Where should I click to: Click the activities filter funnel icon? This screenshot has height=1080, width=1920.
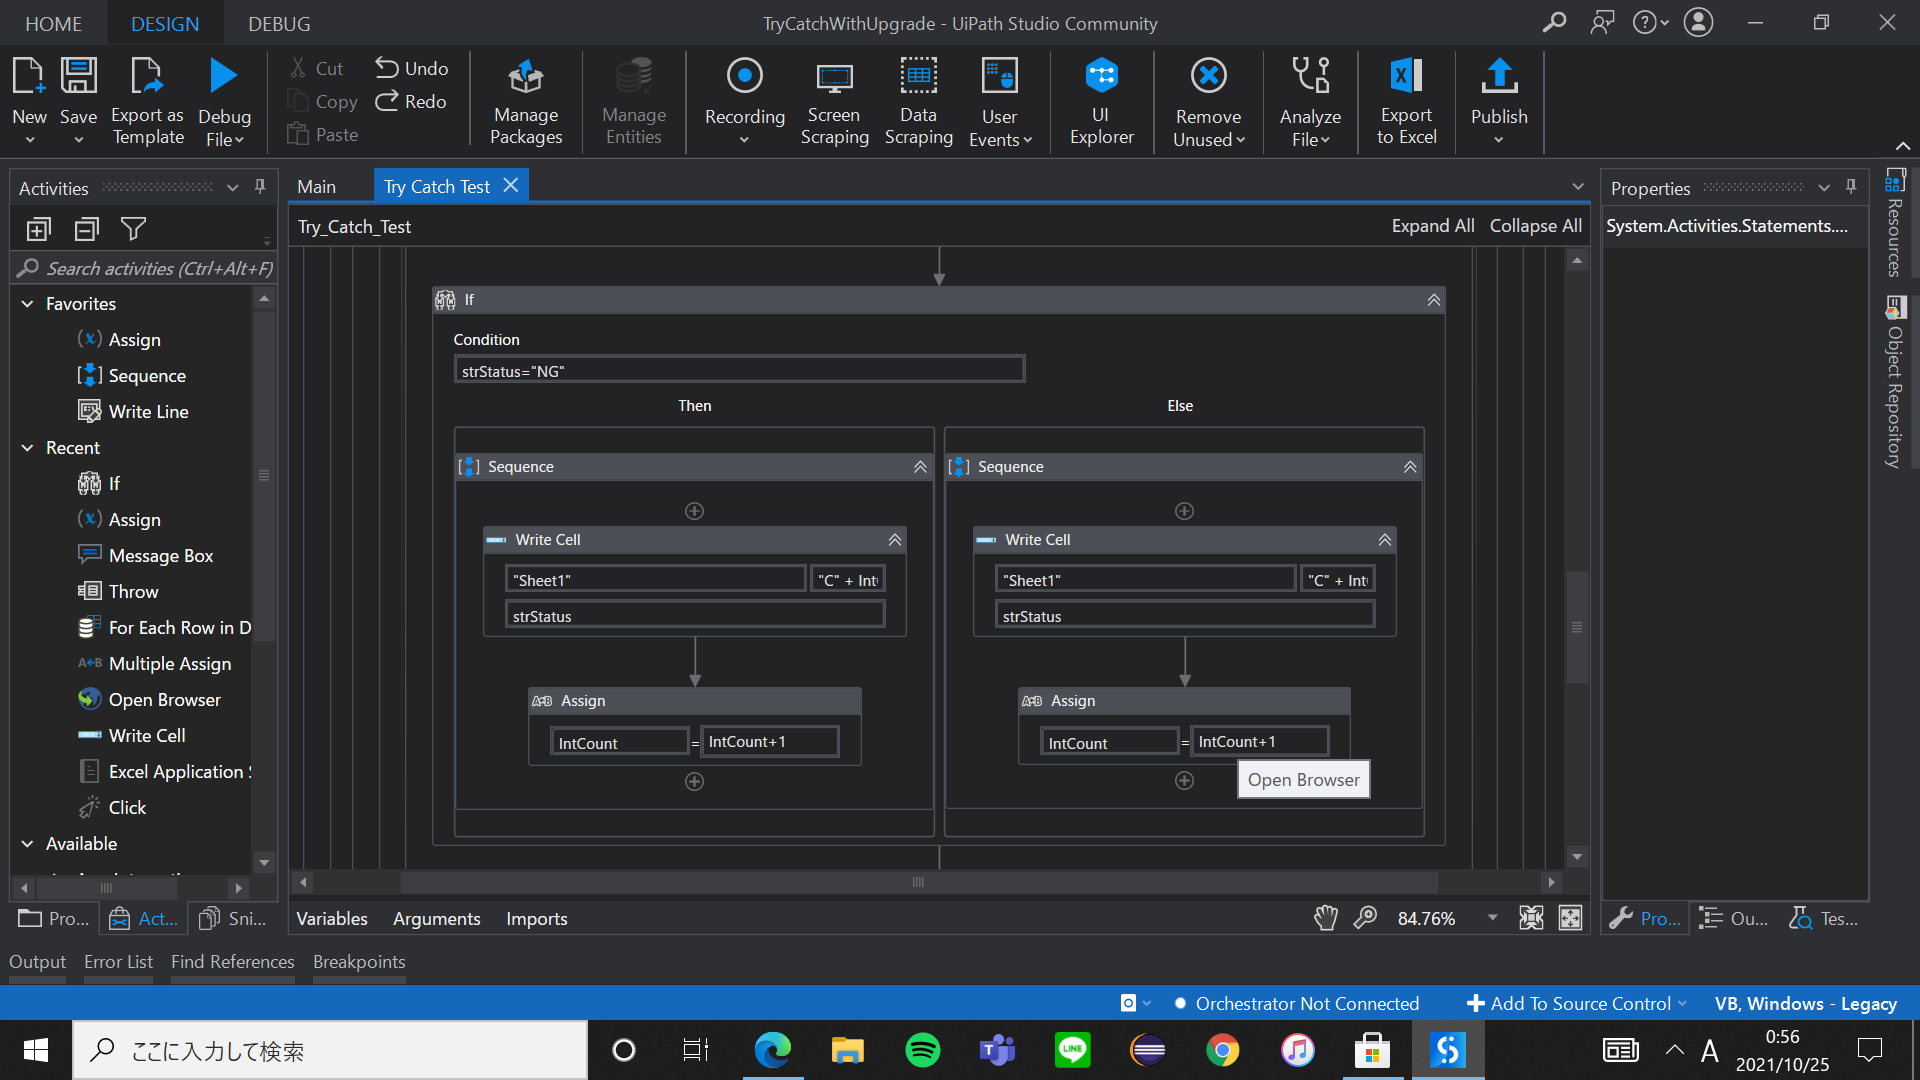click(133, 229)
